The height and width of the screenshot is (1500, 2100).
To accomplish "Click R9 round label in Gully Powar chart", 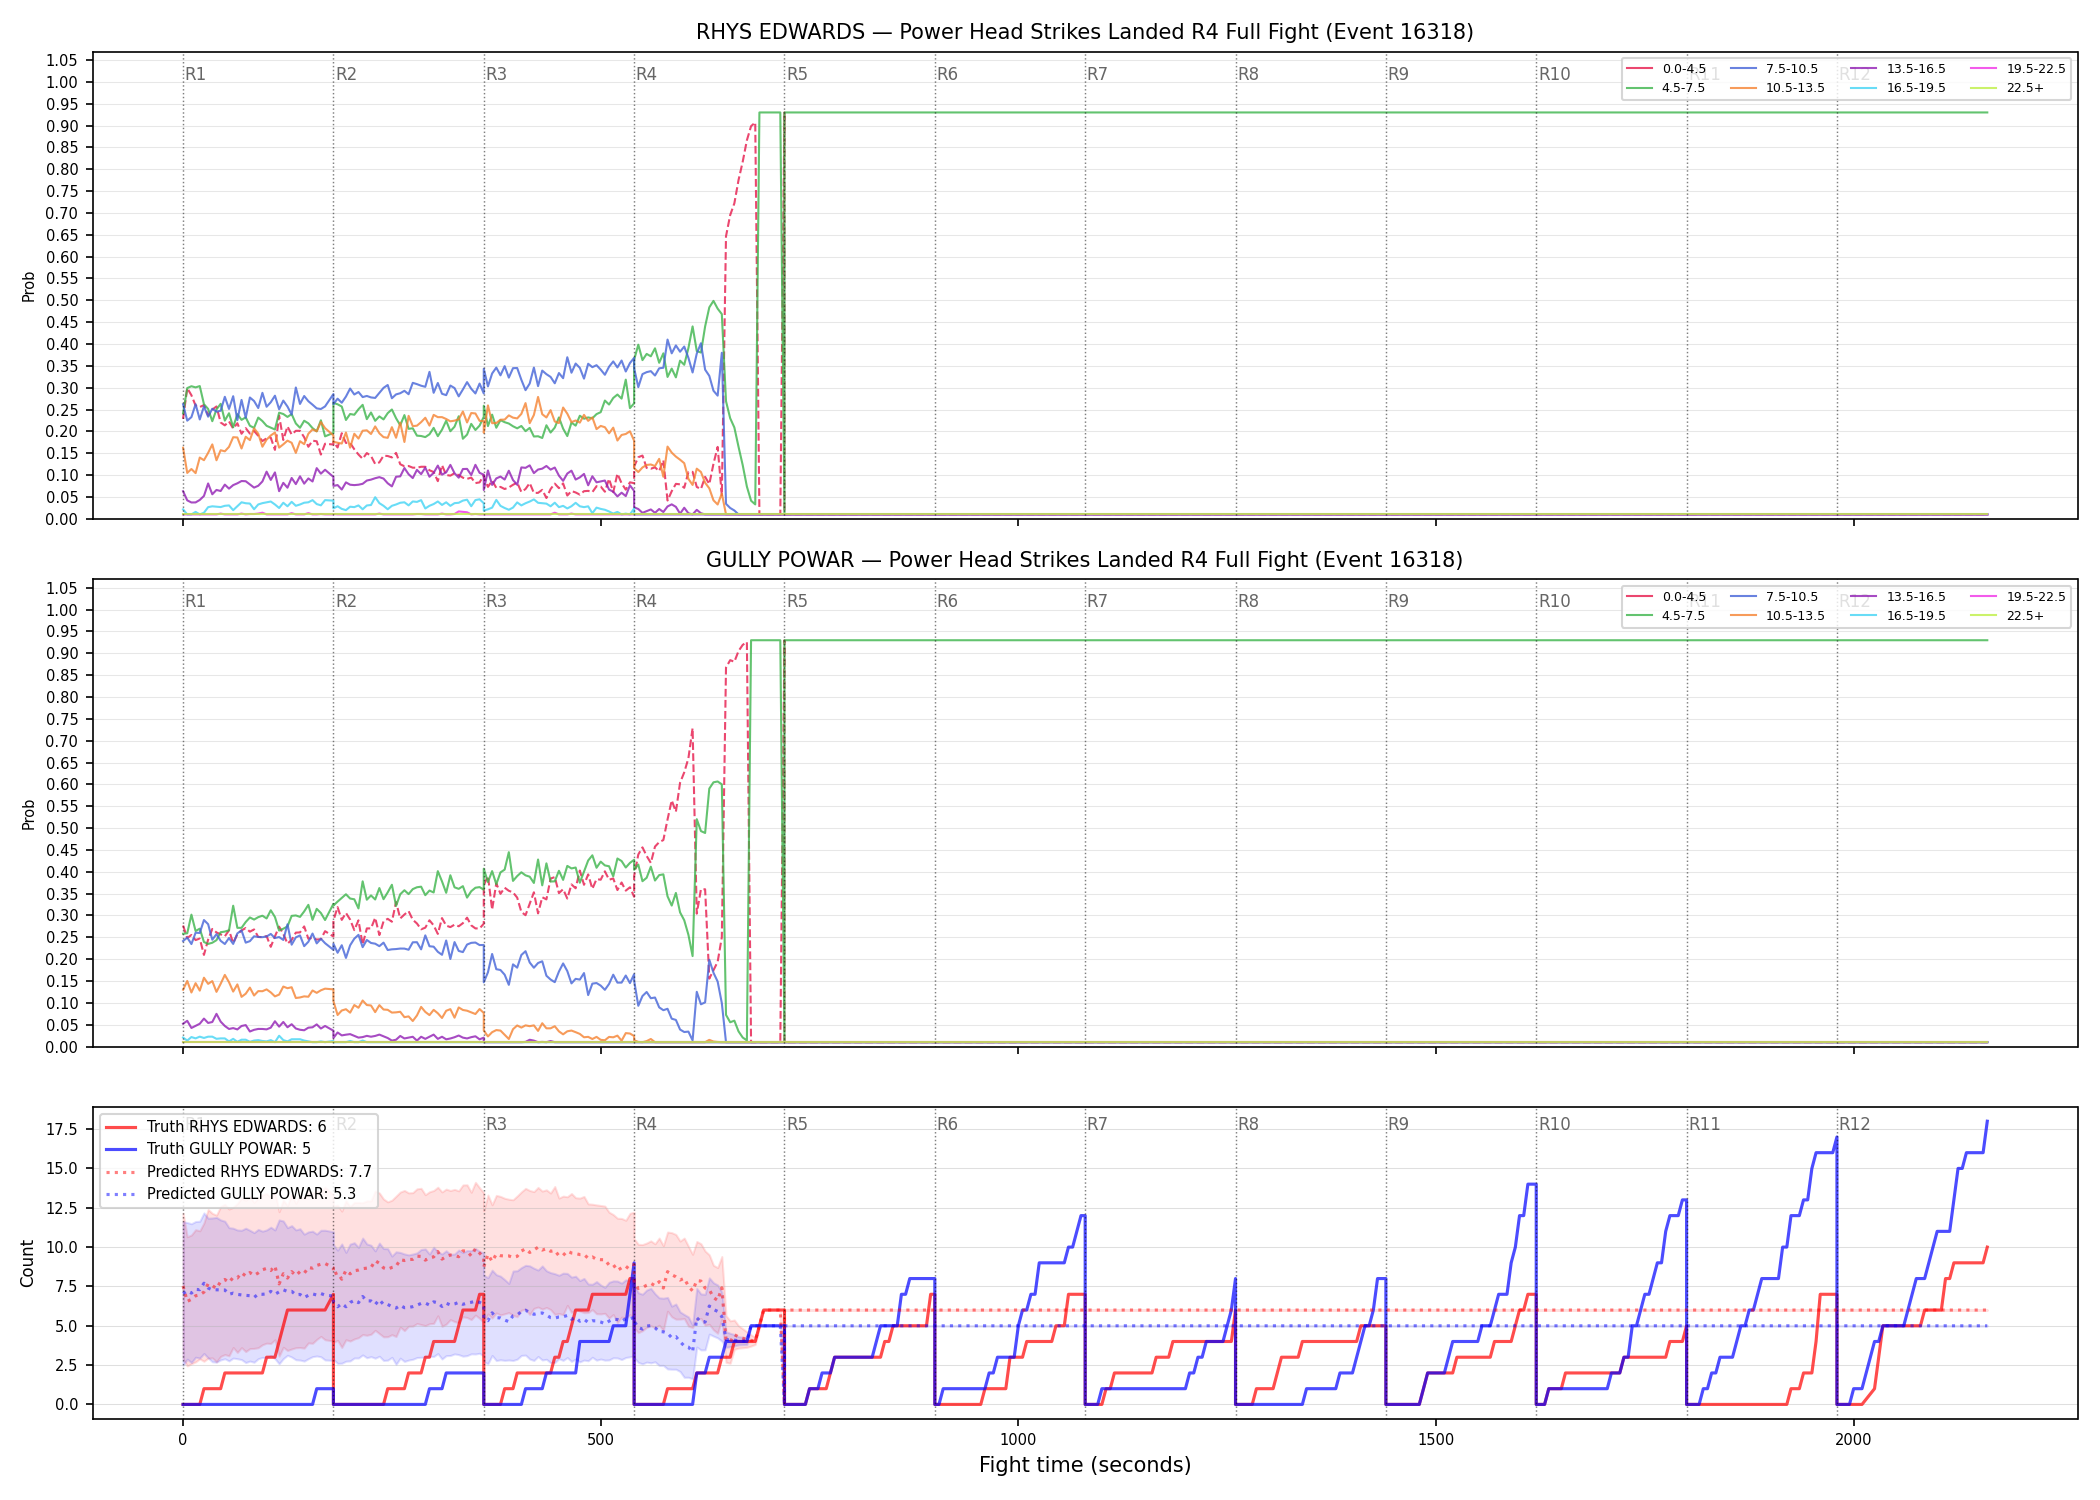I will (1399, 601).
